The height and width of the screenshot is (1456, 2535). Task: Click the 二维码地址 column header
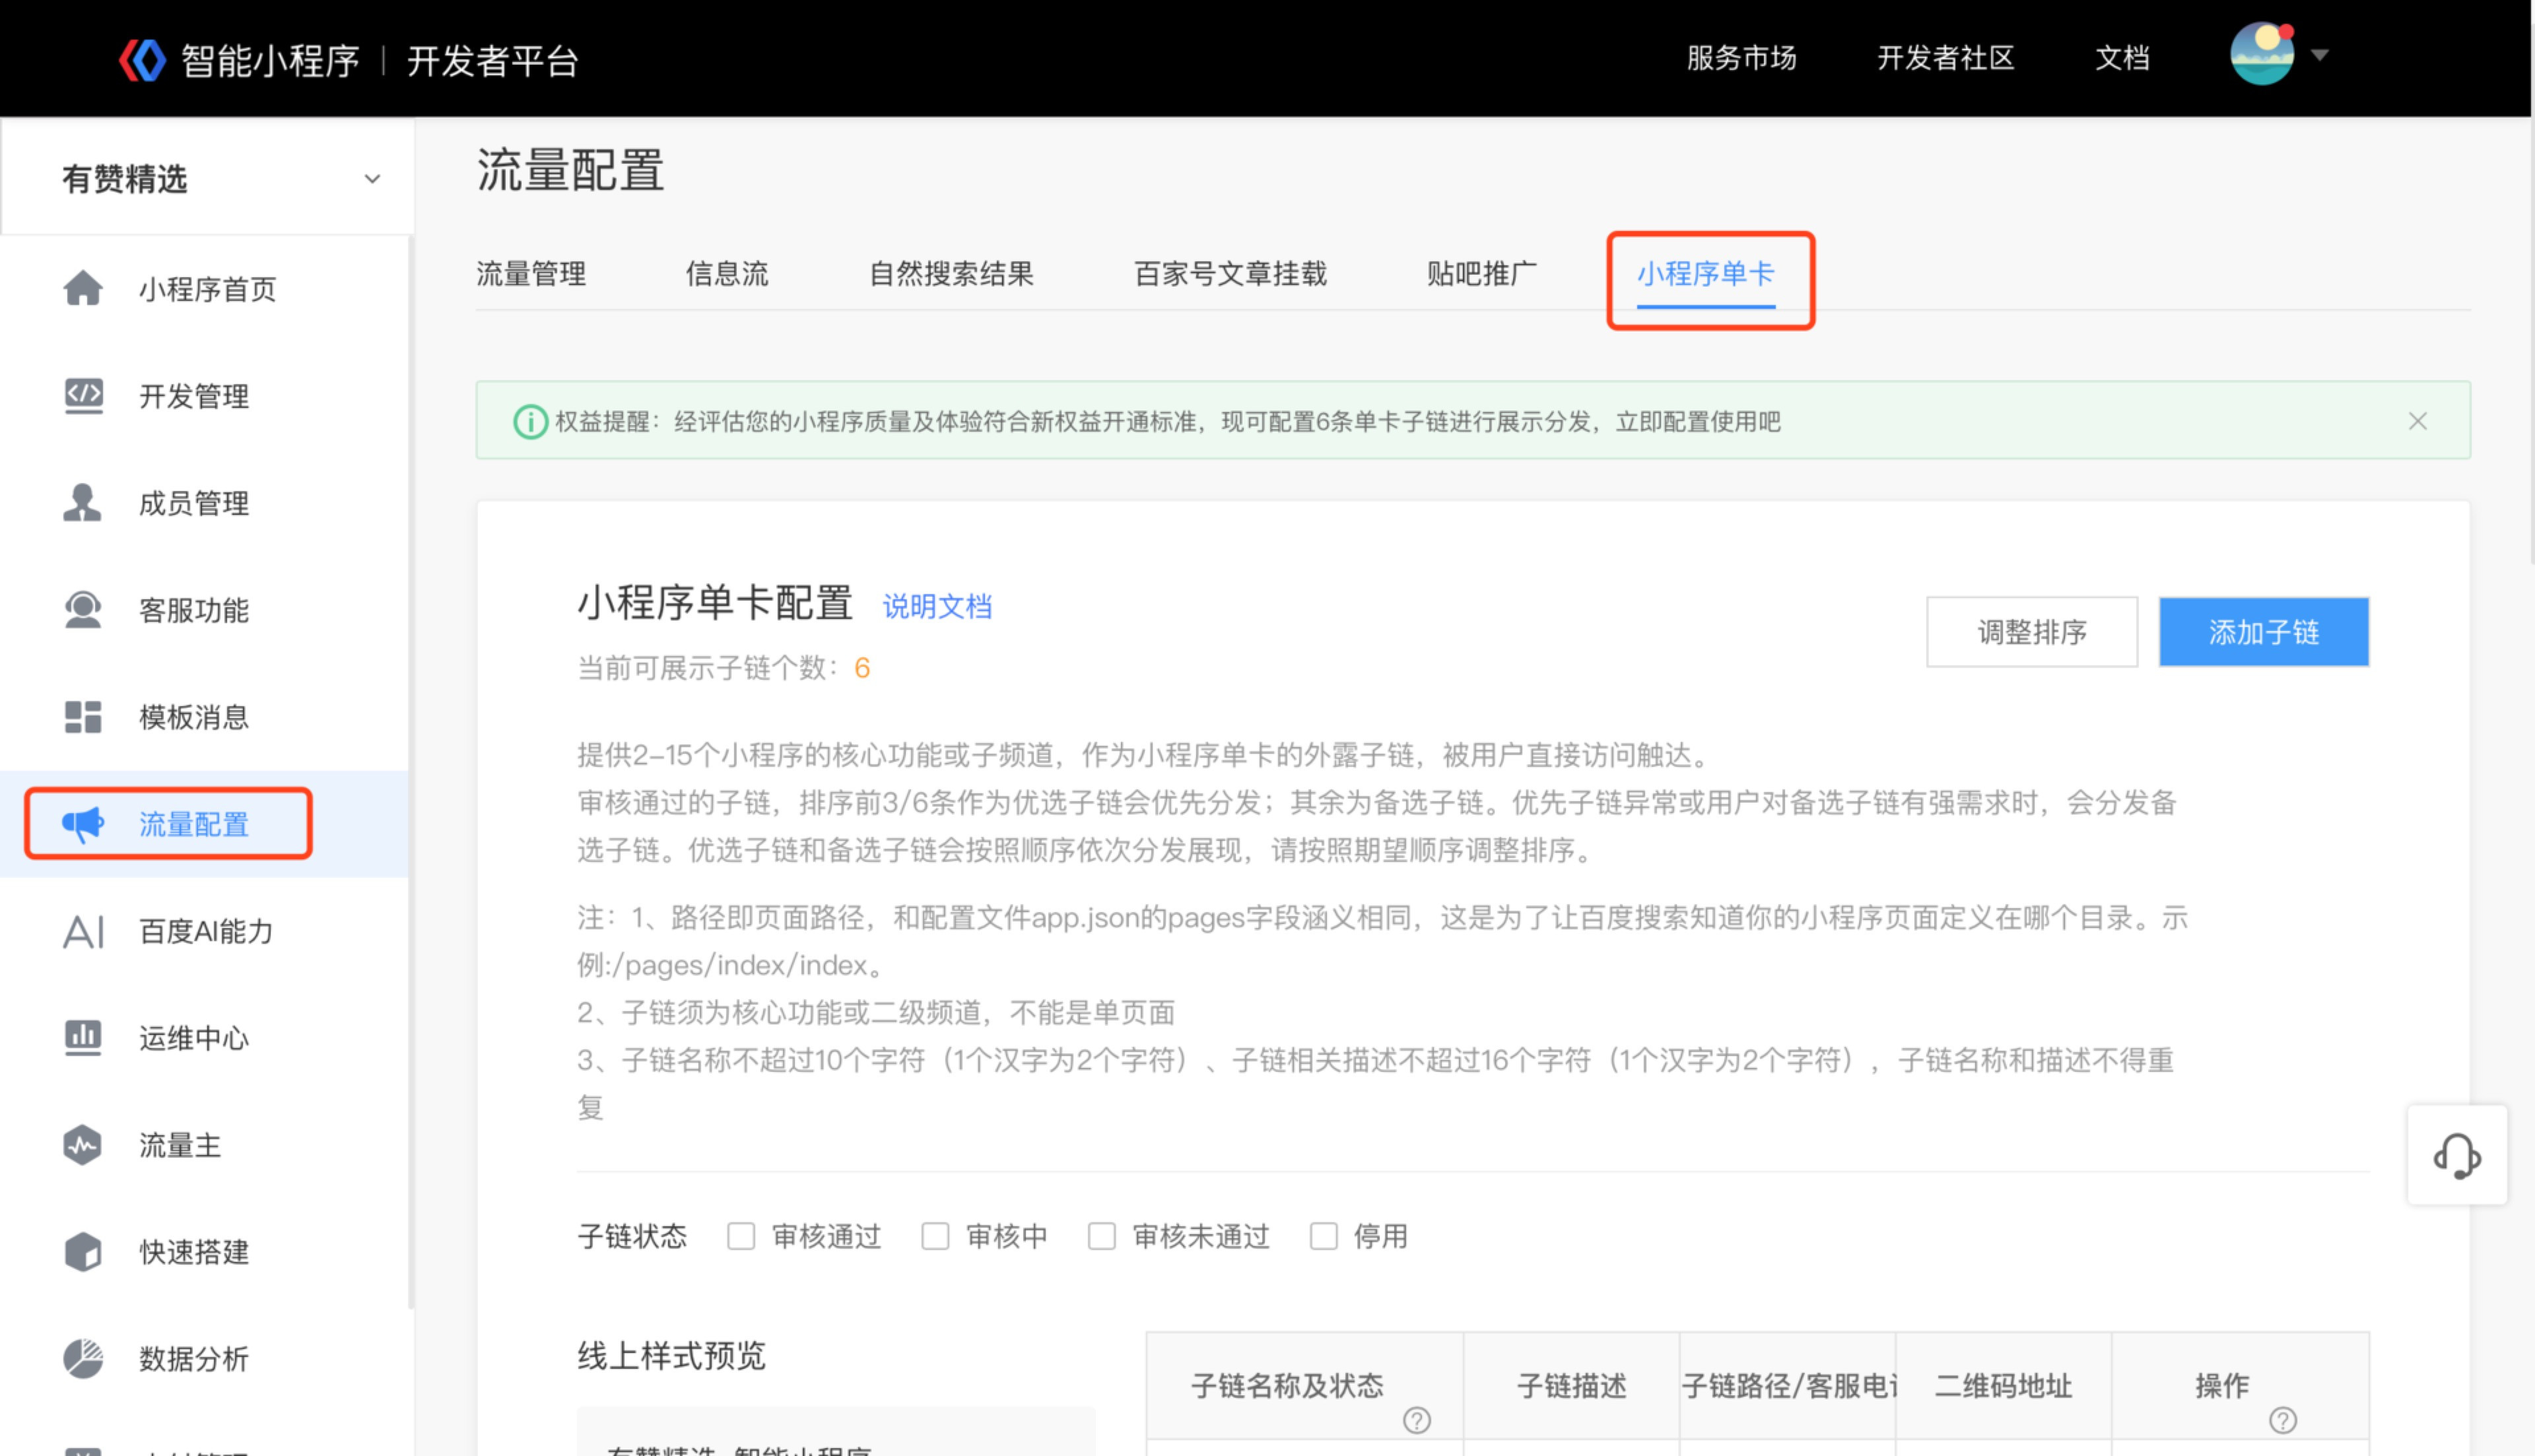[x=2003, y=1385]
